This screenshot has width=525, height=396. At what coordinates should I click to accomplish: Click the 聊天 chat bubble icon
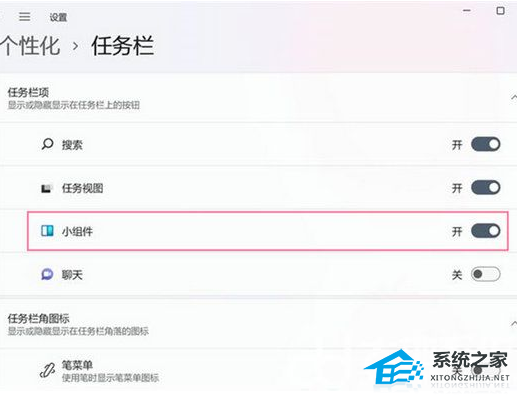pos(47,274)
